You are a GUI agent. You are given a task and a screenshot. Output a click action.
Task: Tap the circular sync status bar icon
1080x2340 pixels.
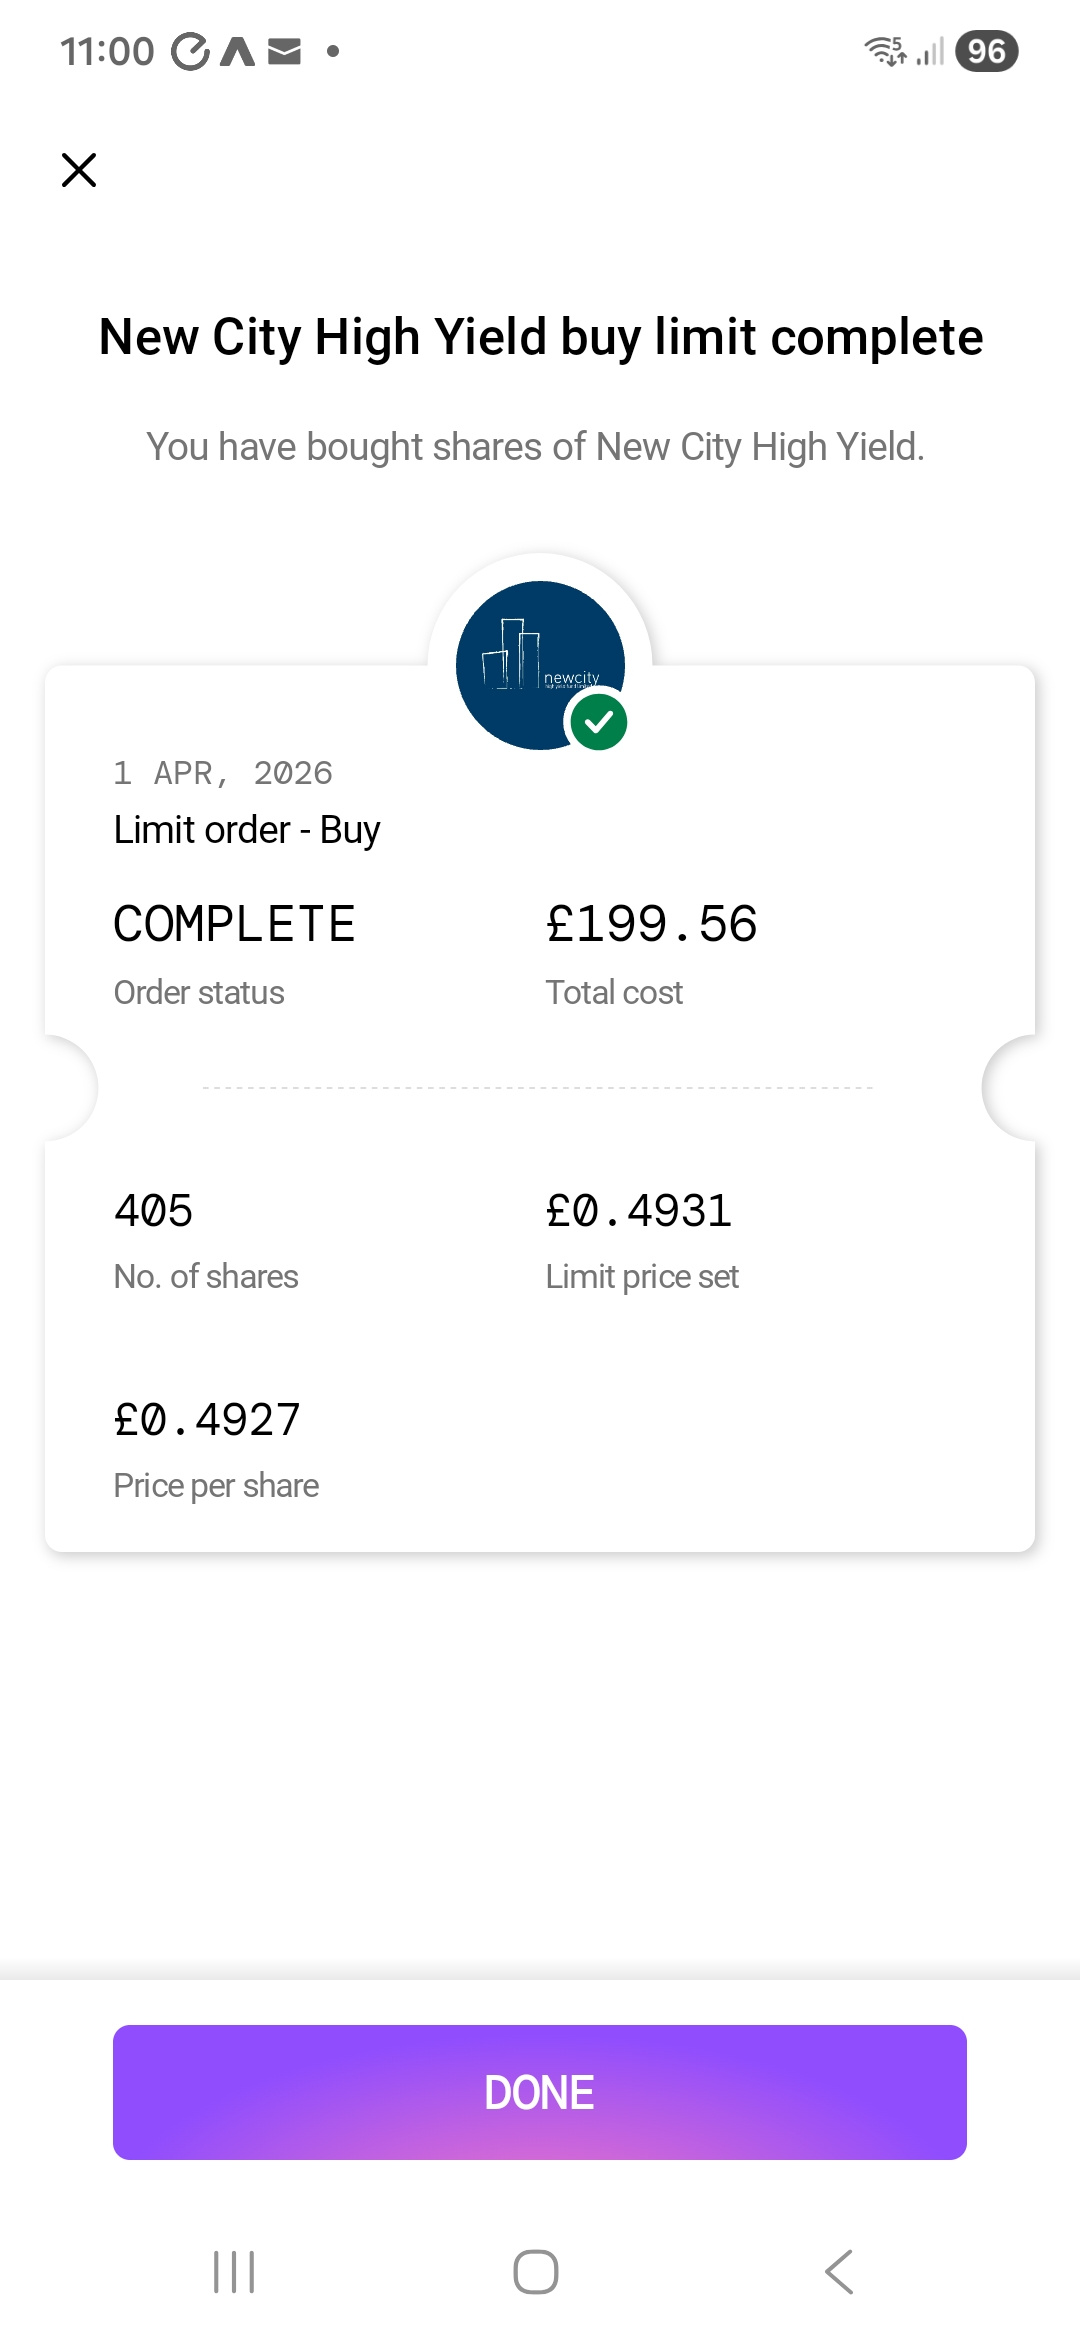[190, 51]
